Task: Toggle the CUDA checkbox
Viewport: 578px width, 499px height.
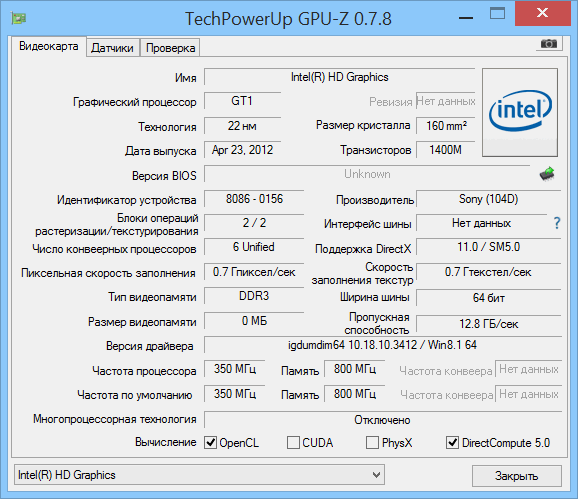Action: click(x=293, y=442)
